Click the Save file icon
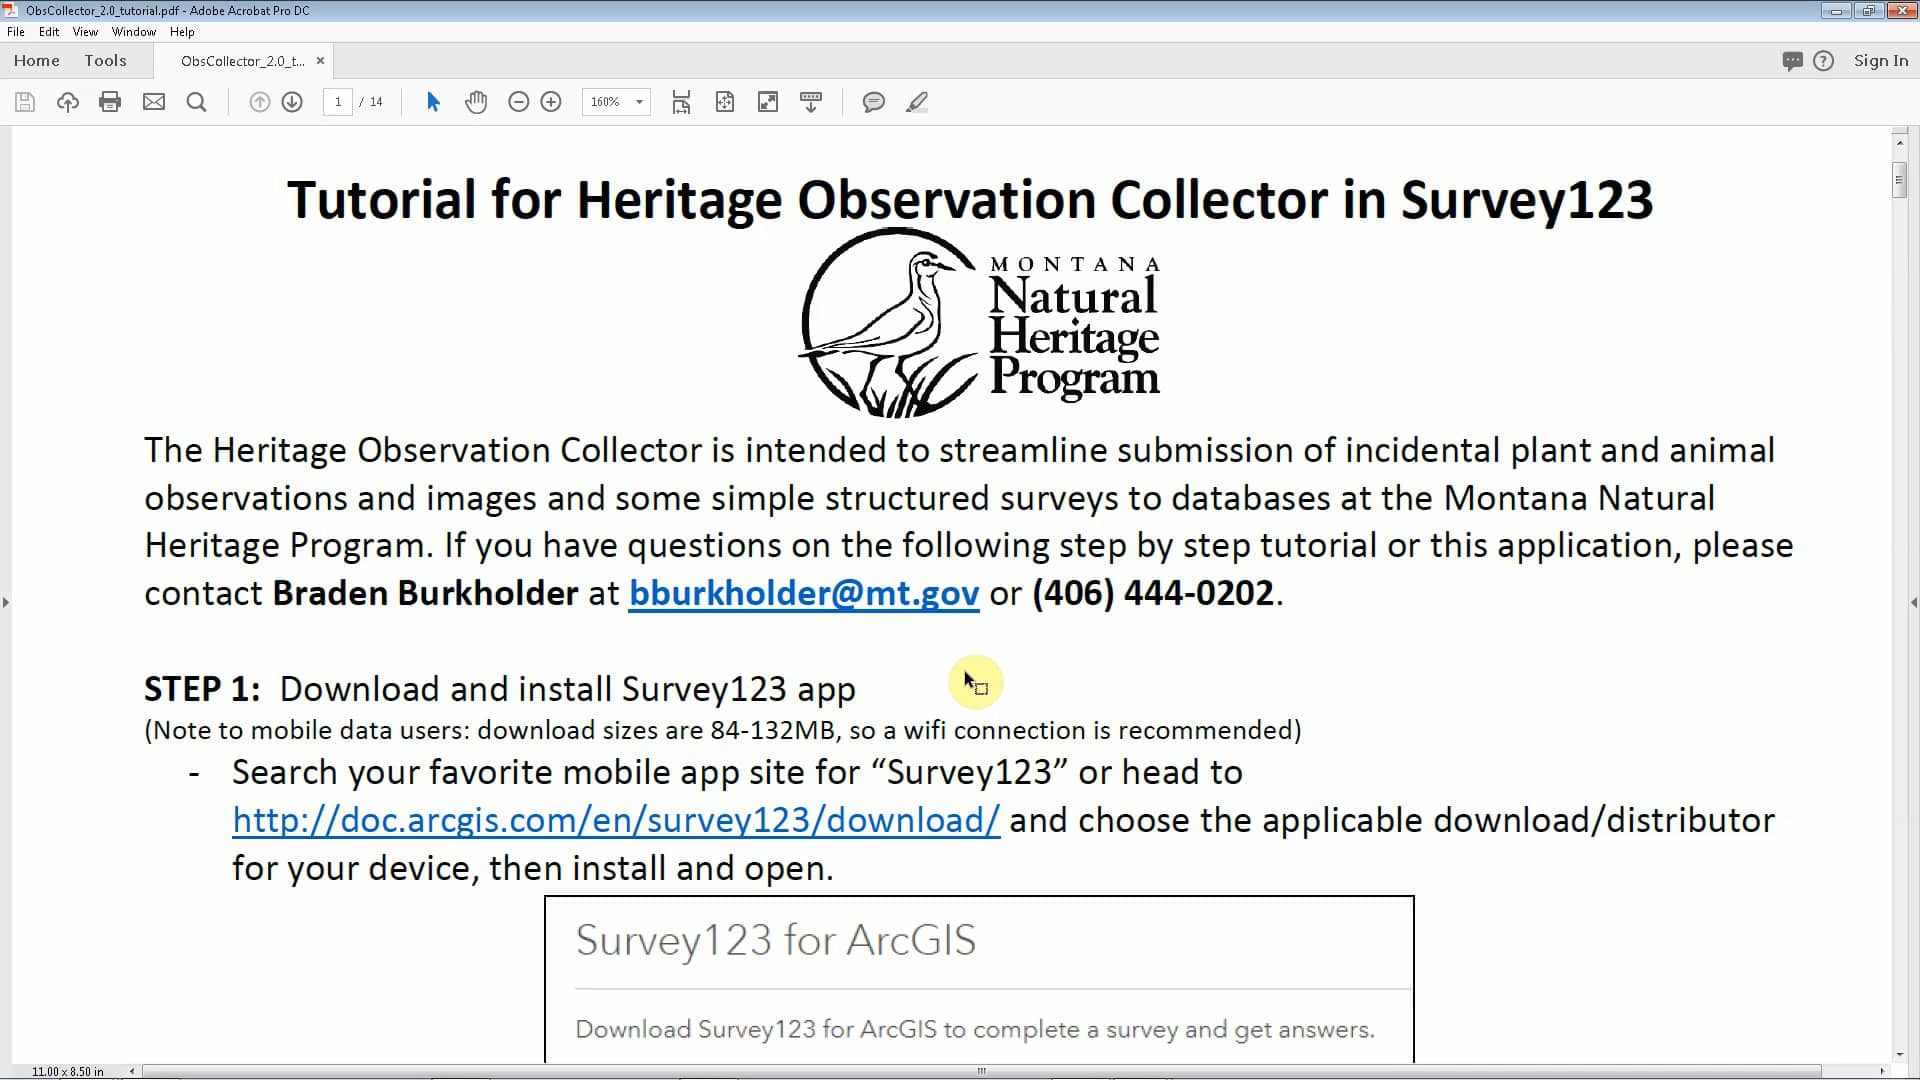 tap(25, 102)
